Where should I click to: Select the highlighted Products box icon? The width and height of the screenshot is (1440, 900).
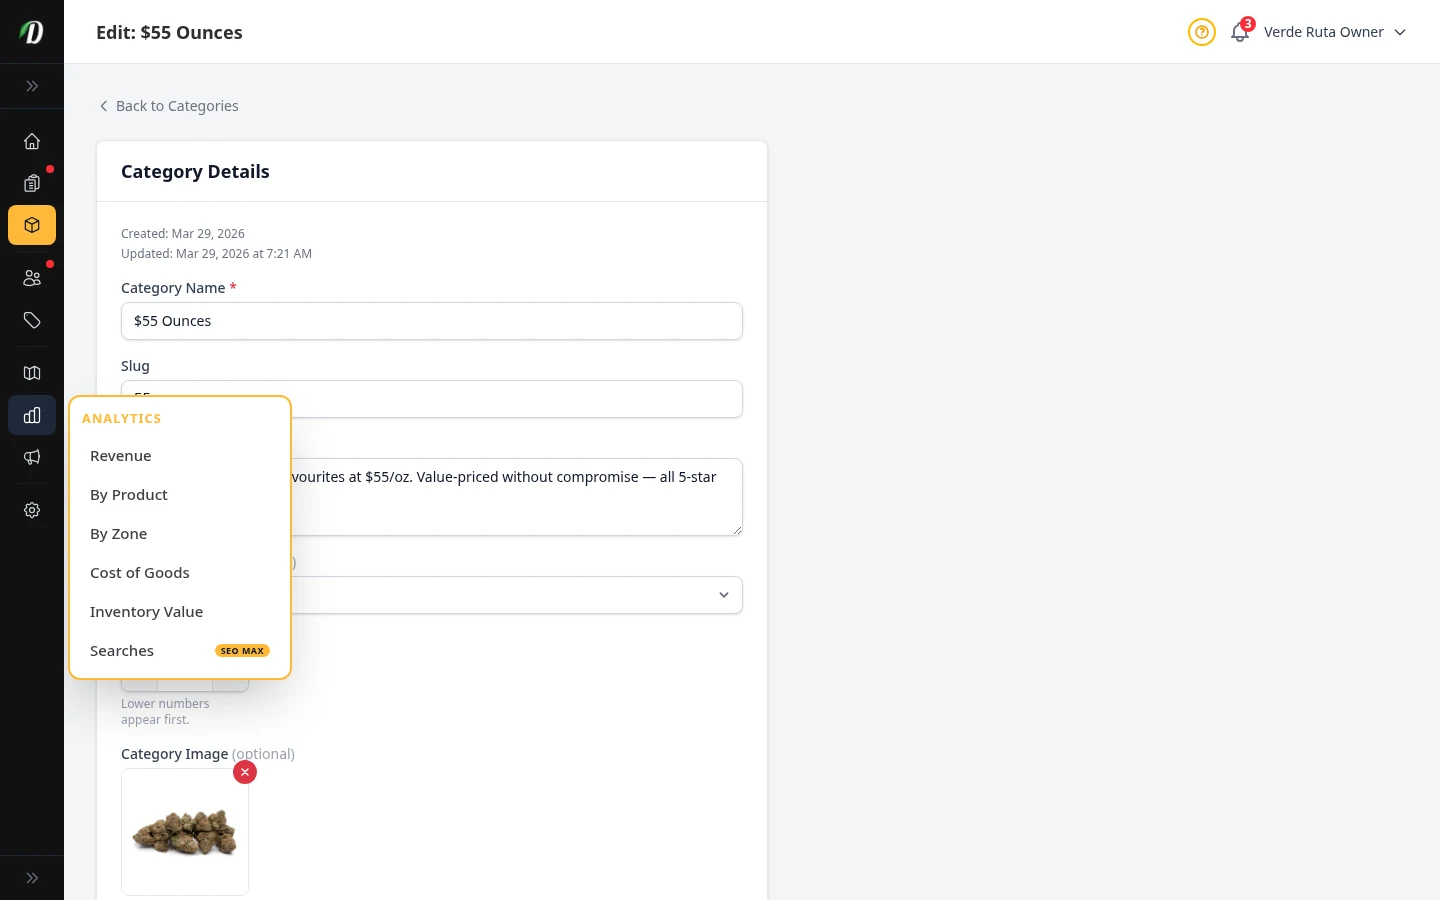(32, 225)
